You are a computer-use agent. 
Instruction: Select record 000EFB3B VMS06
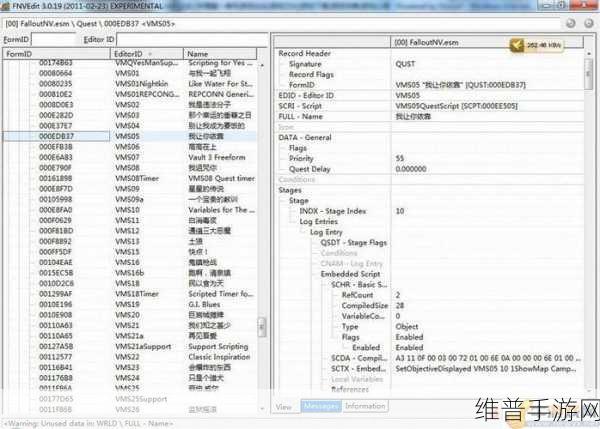130,147
